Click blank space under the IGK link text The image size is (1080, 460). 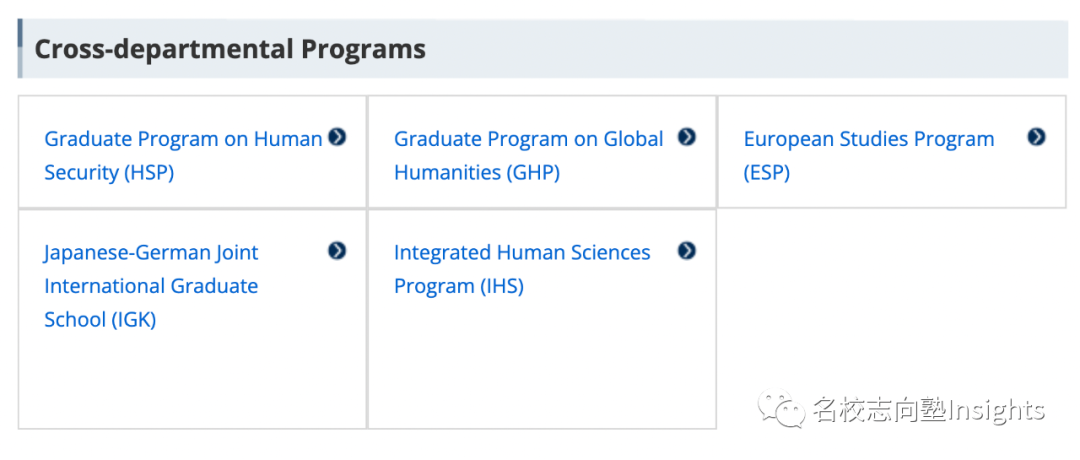pos(190,380)
